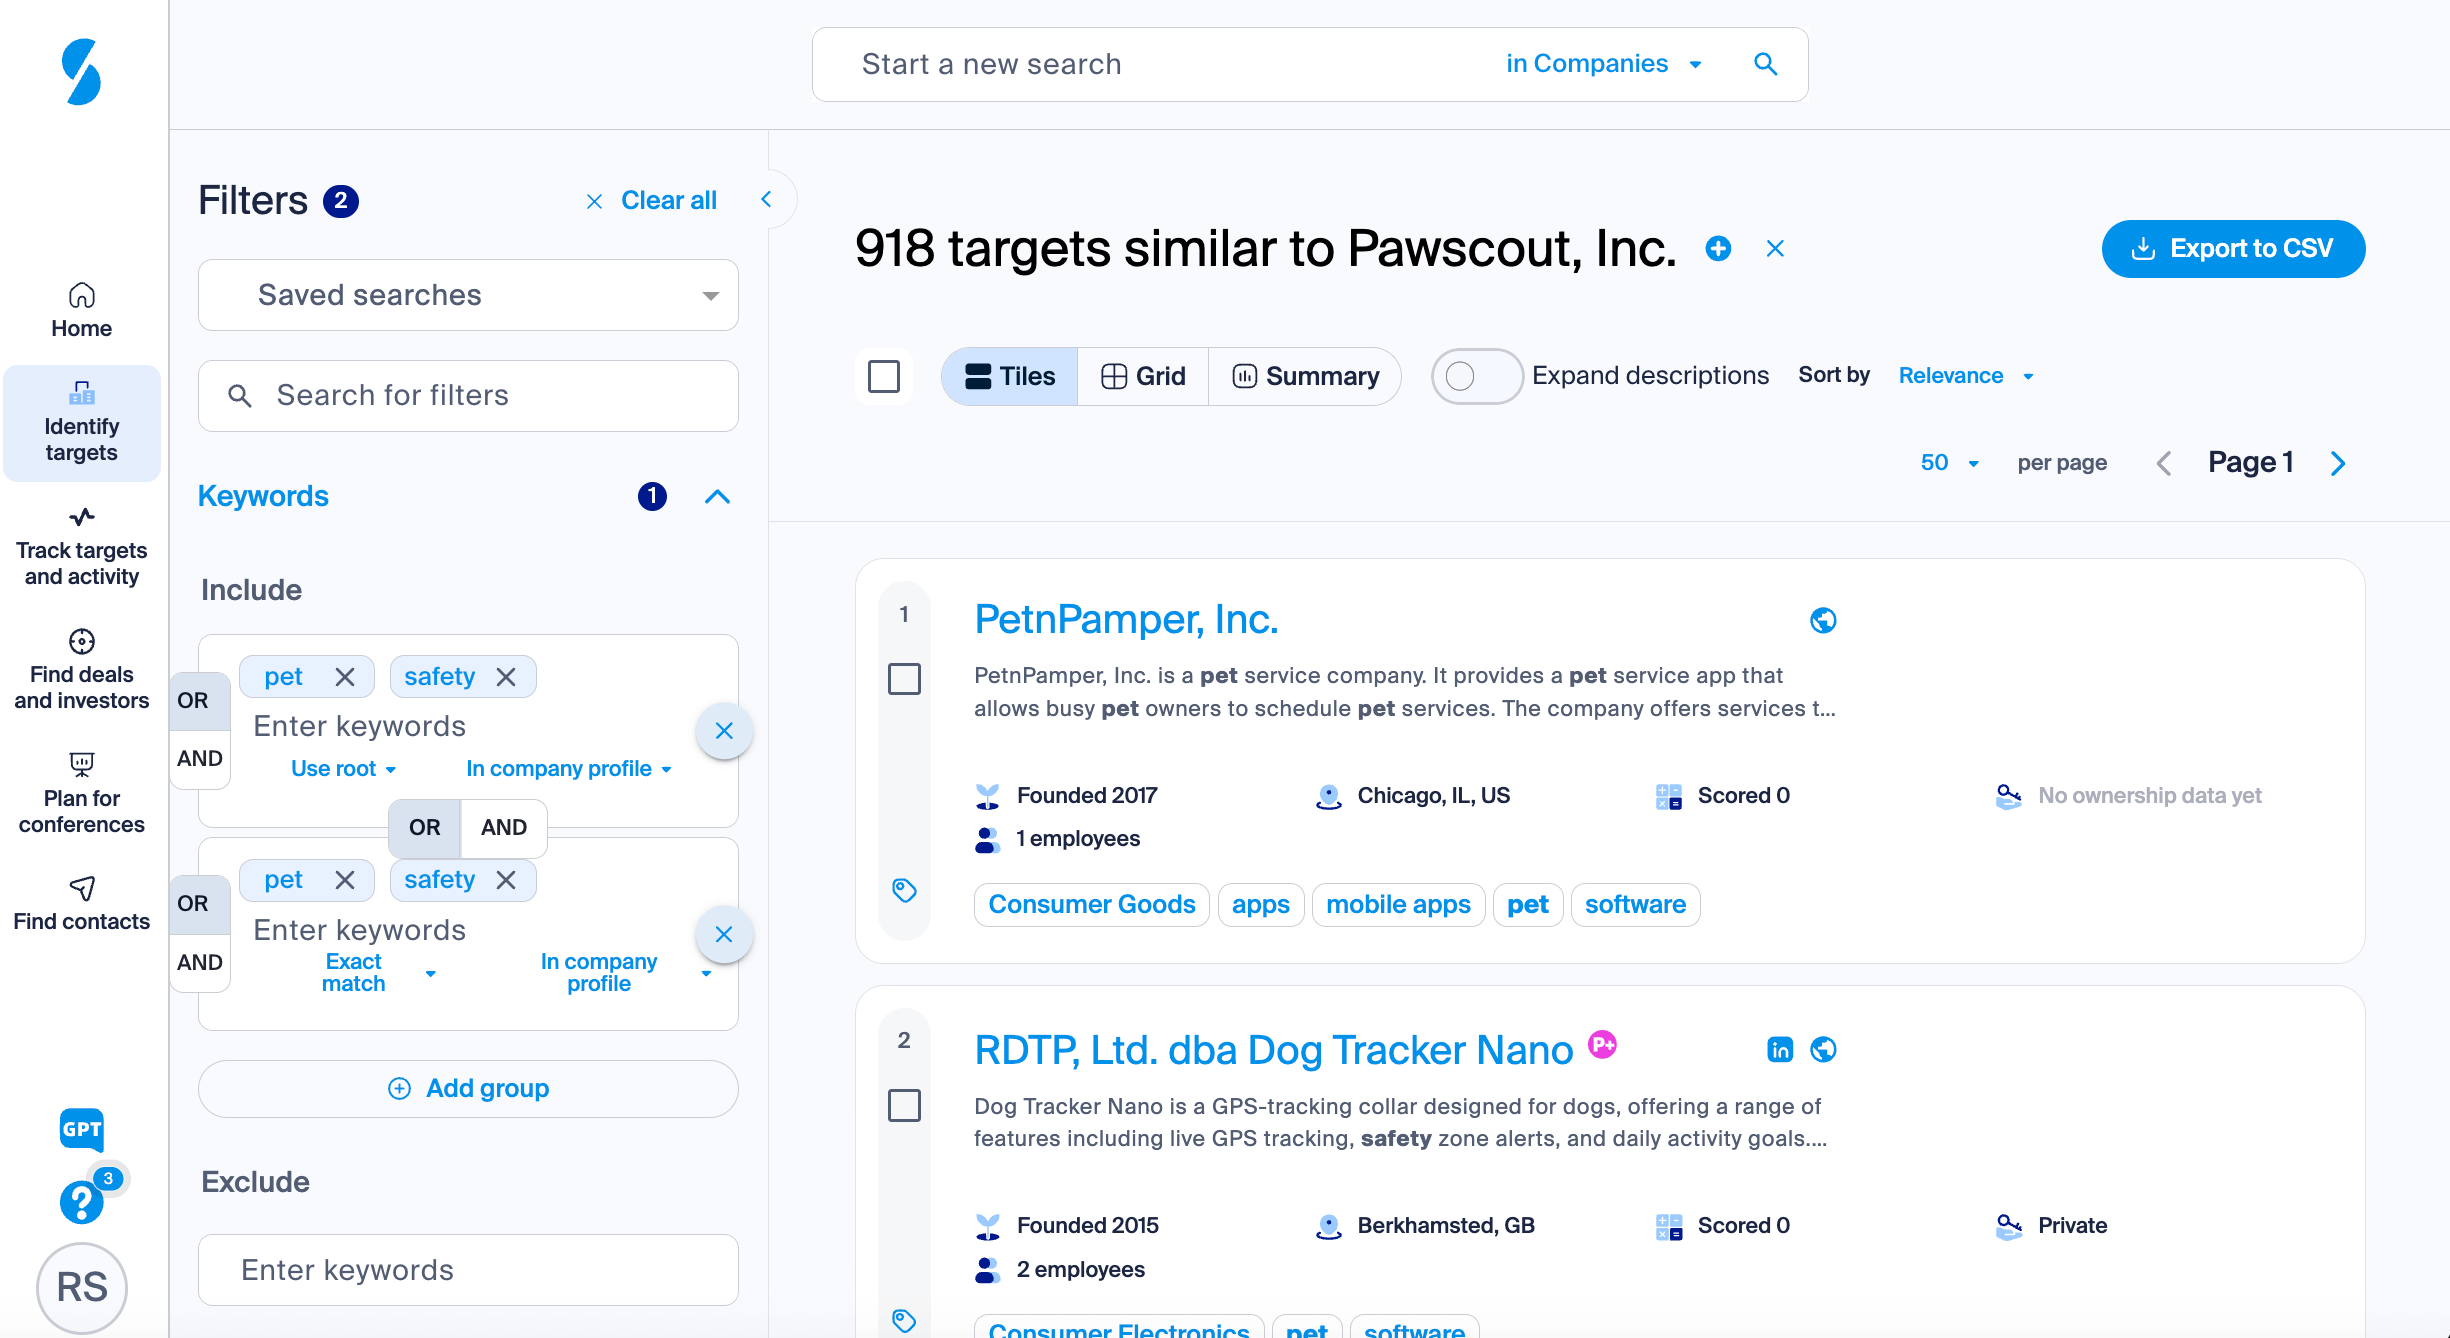This screenshot has width=2450, height=1338.
Task: Go to next page arrow
Action: pyautogui.click(x=2337, y=463)
